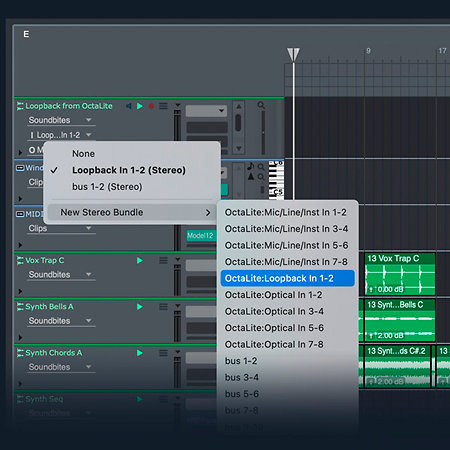Select OctaLite:Mic/Line/Inst In 3-4
The width and height of the screenshot is (450, 450).
click(x=286, y=229)
